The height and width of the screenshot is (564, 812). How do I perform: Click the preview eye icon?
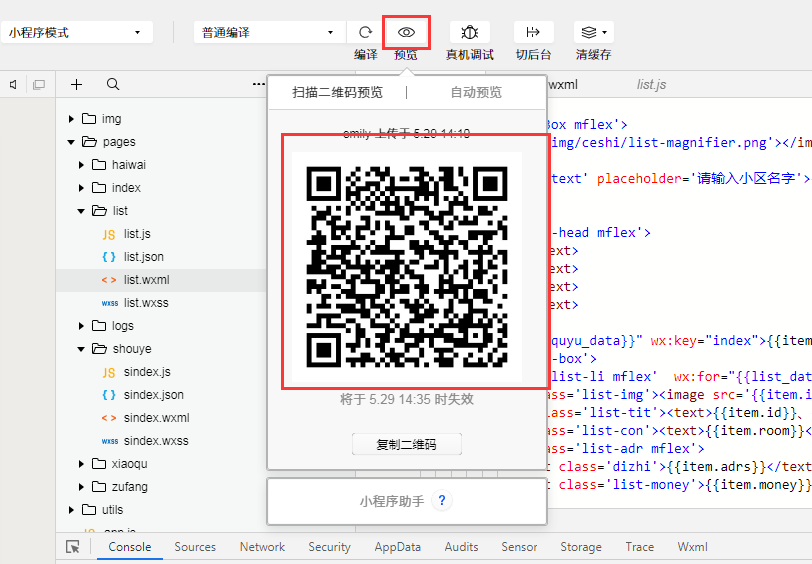pos(406,32)
